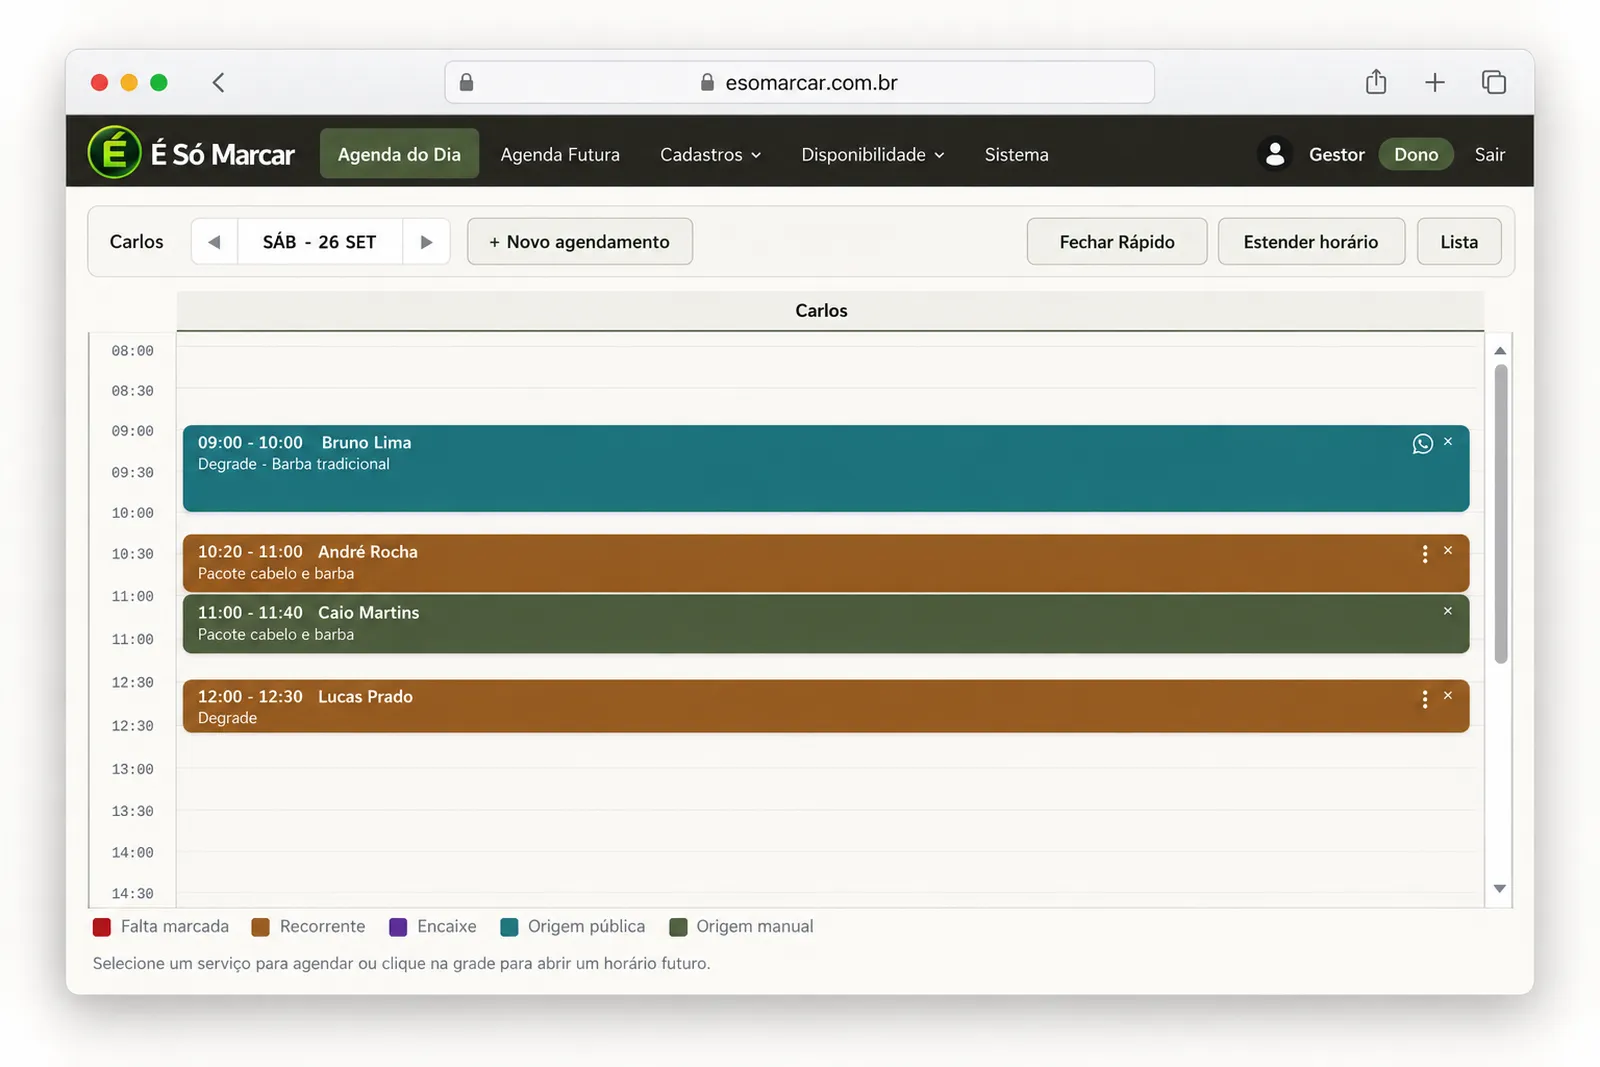Go to the previous day arrow

pos(214,242)
